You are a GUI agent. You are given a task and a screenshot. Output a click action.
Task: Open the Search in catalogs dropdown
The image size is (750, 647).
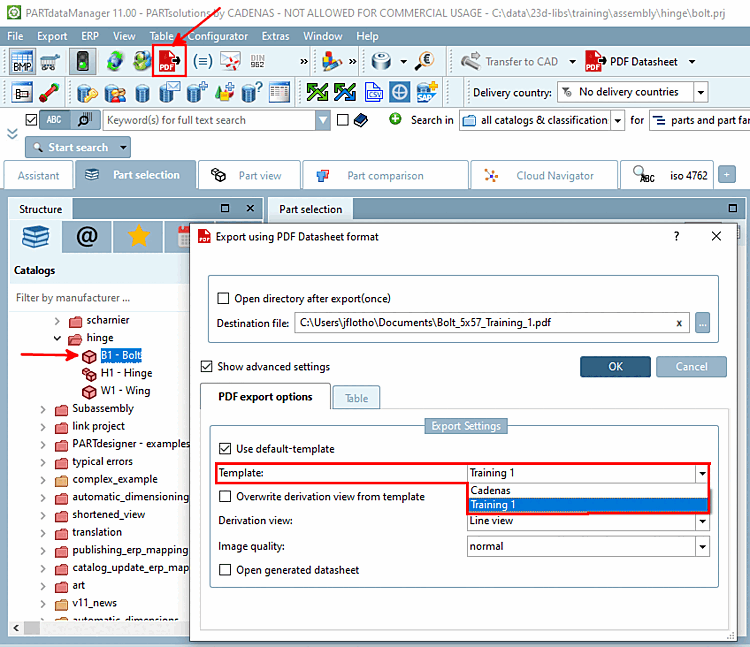(618, 120)
